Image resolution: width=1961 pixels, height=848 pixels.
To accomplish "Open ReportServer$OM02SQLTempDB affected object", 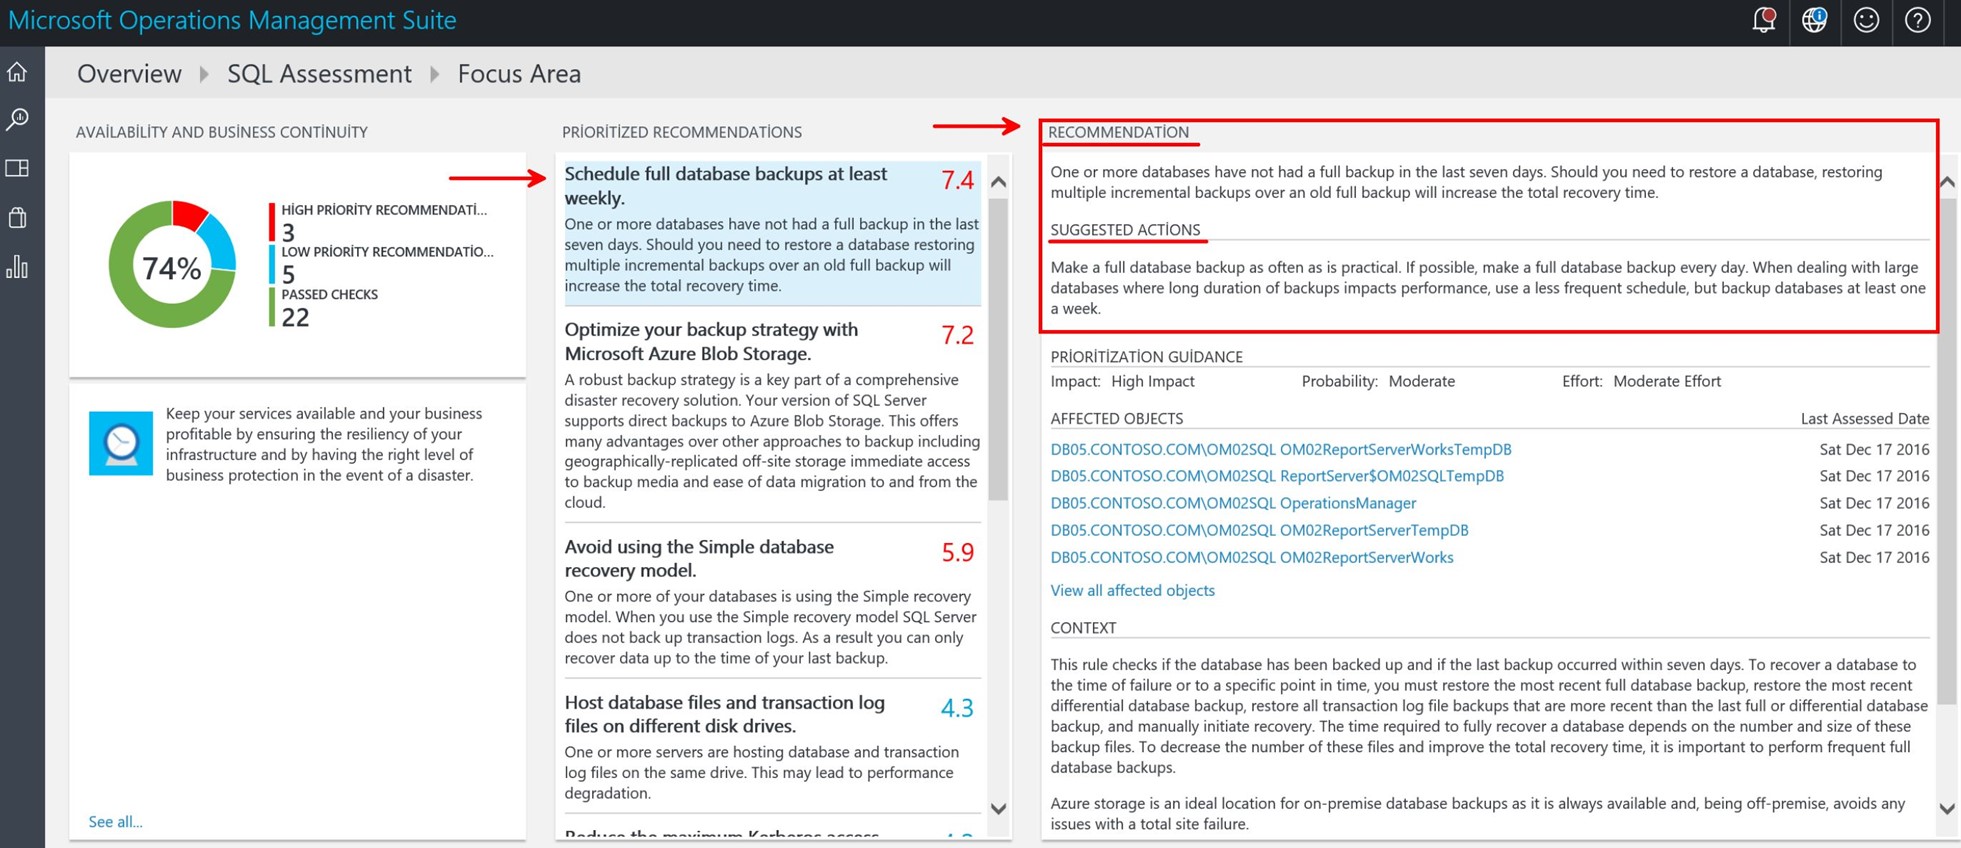I will pos(1277,476).
